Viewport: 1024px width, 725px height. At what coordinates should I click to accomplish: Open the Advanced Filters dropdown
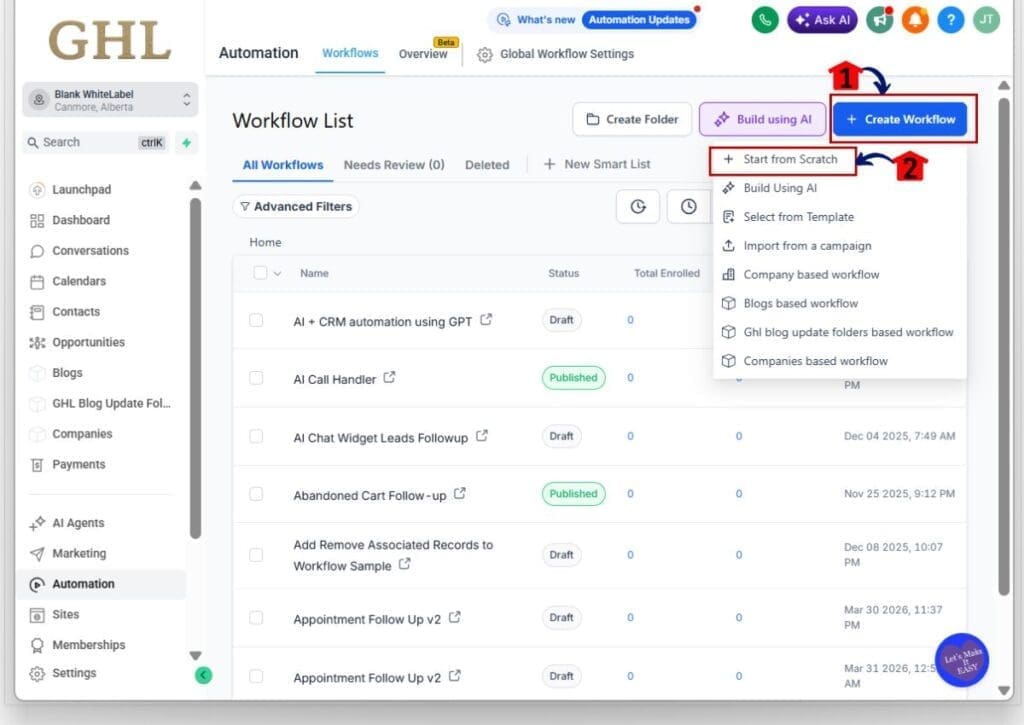(296, 206)
